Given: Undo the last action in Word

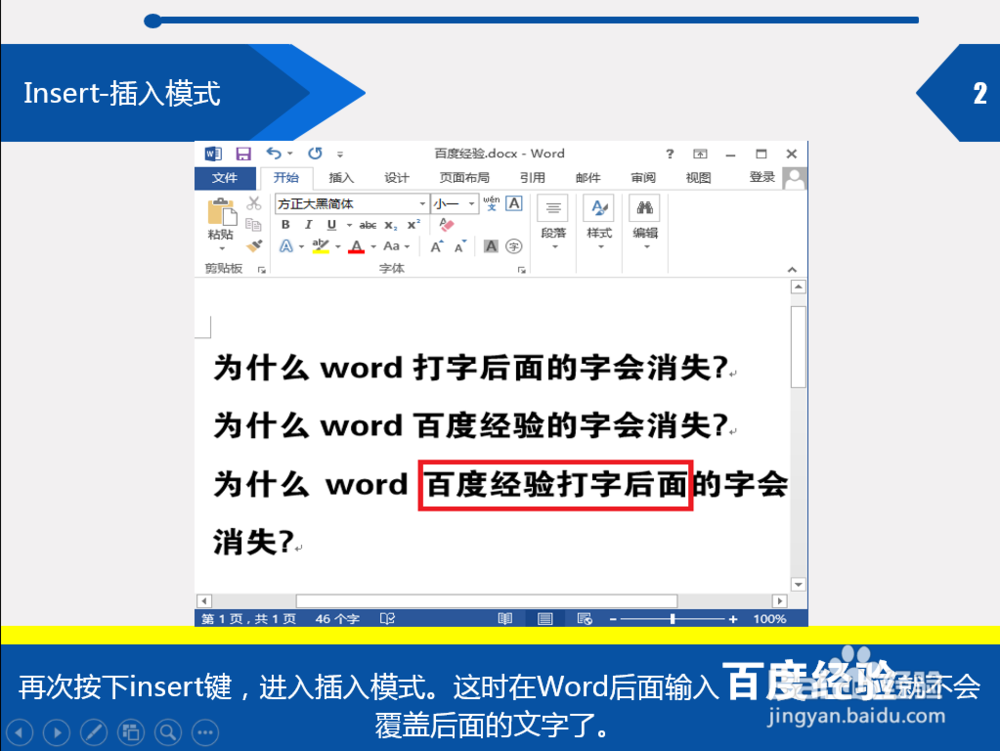Looking at the screenshot, I should 274,153.
